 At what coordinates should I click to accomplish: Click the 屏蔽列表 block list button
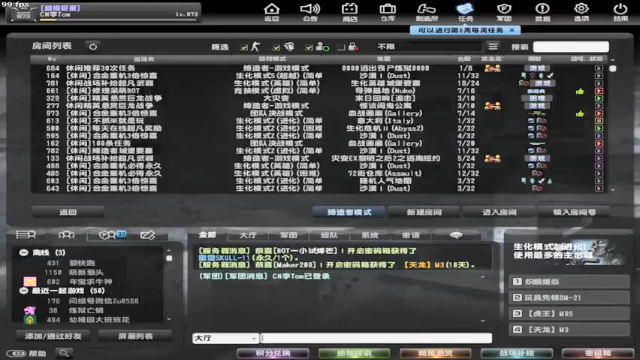click(x=135, y=336)
